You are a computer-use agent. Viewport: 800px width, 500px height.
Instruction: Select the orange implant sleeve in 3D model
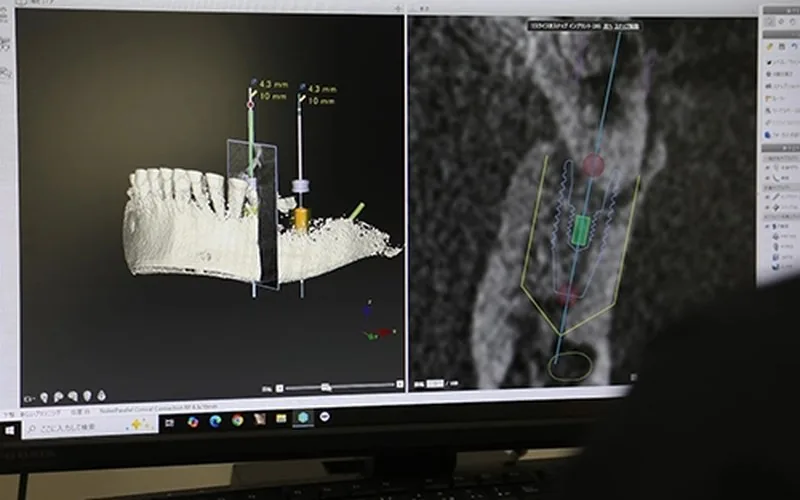point(301,218)
